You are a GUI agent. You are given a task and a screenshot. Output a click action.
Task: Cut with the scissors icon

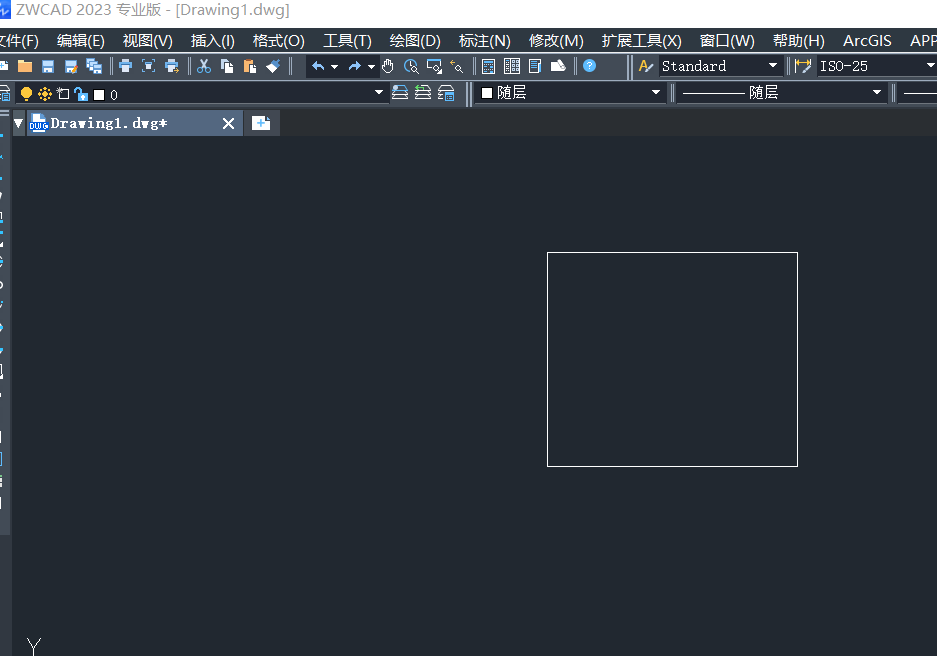point(204,66)
